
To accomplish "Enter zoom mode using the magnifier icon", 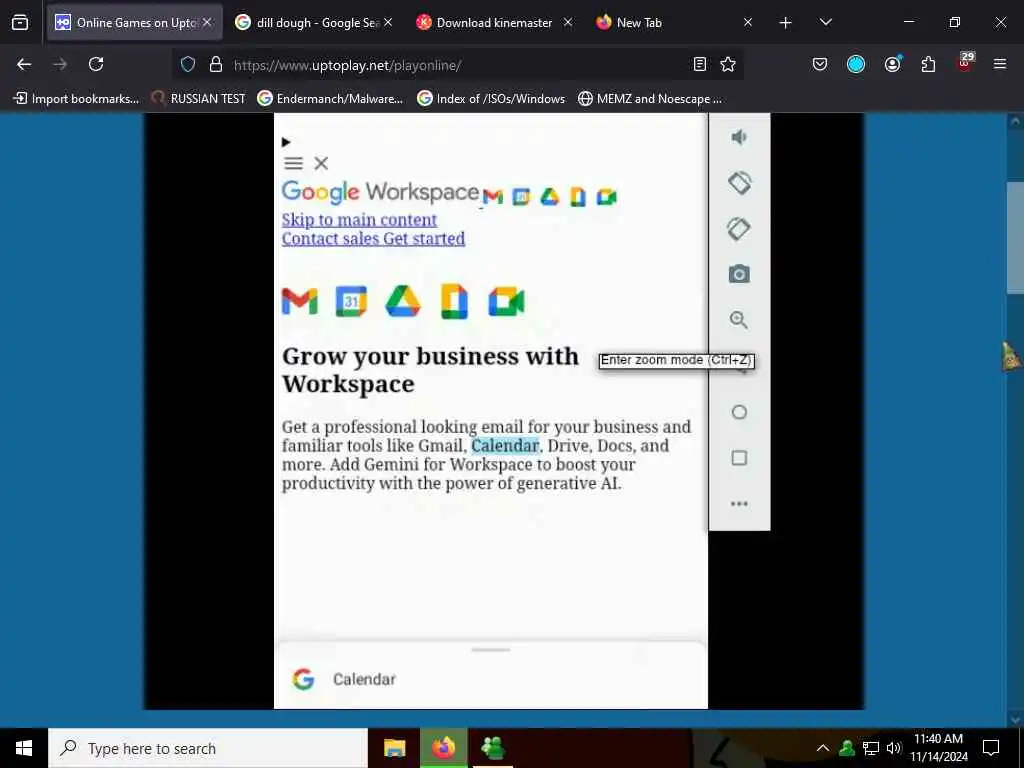I will 739,320.
